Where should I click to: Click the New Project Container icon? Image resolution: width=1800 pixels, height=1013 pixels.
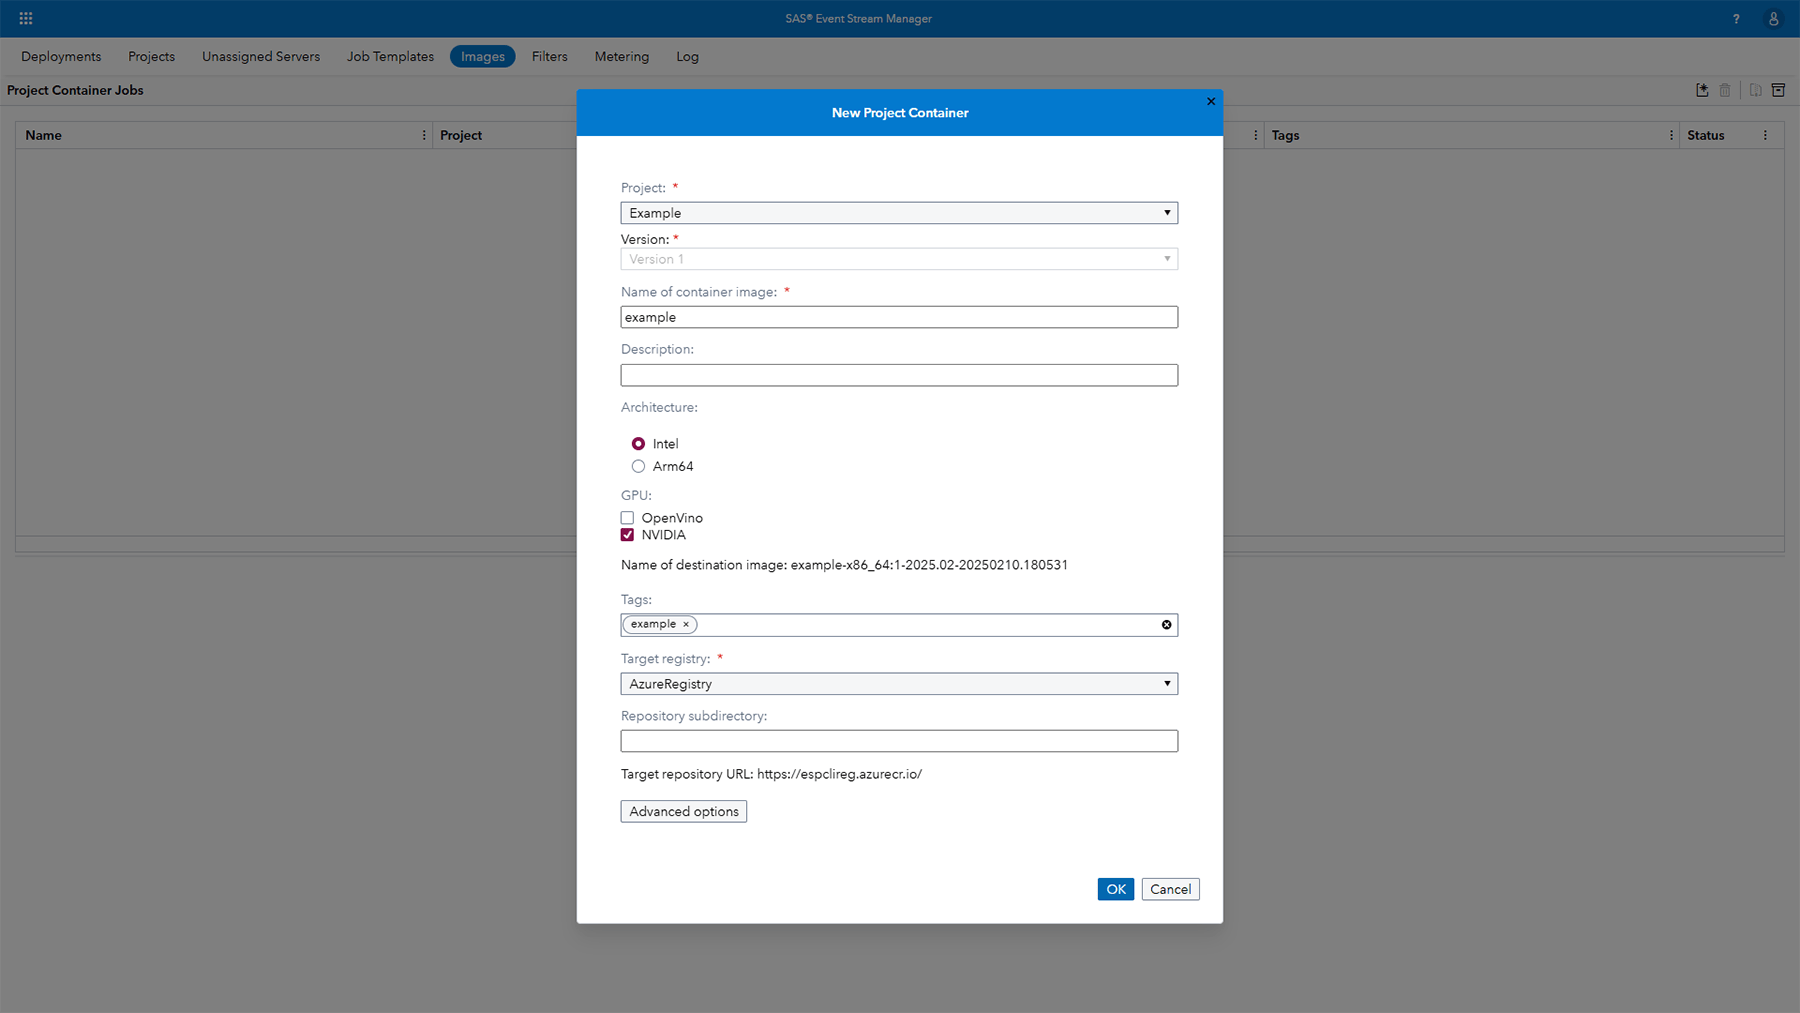[x=1702, y=90]
